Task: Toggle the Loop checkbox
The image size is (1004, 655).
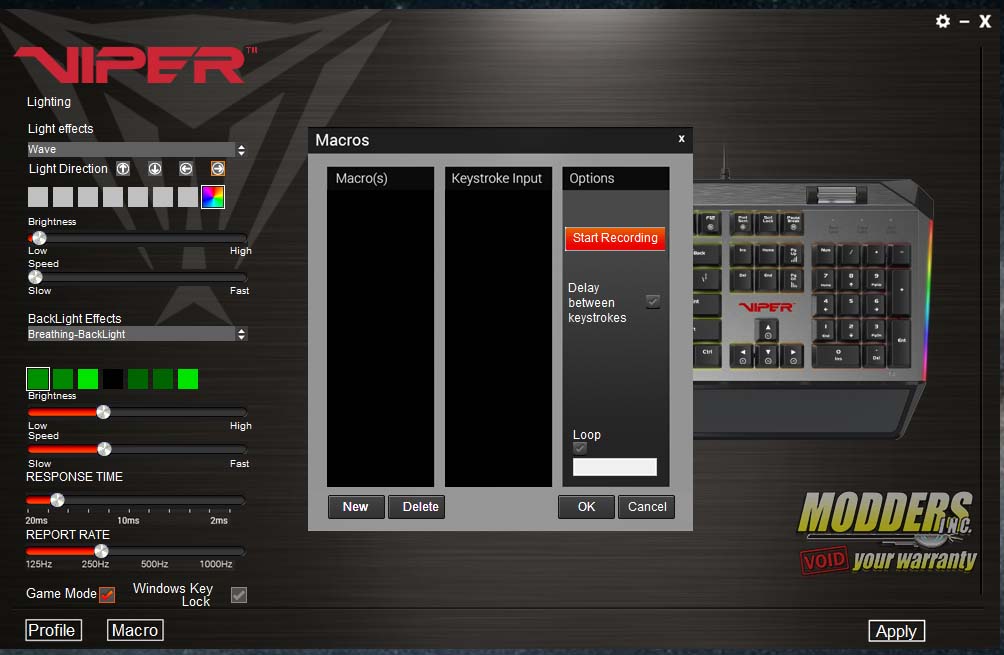Action: 579,448
